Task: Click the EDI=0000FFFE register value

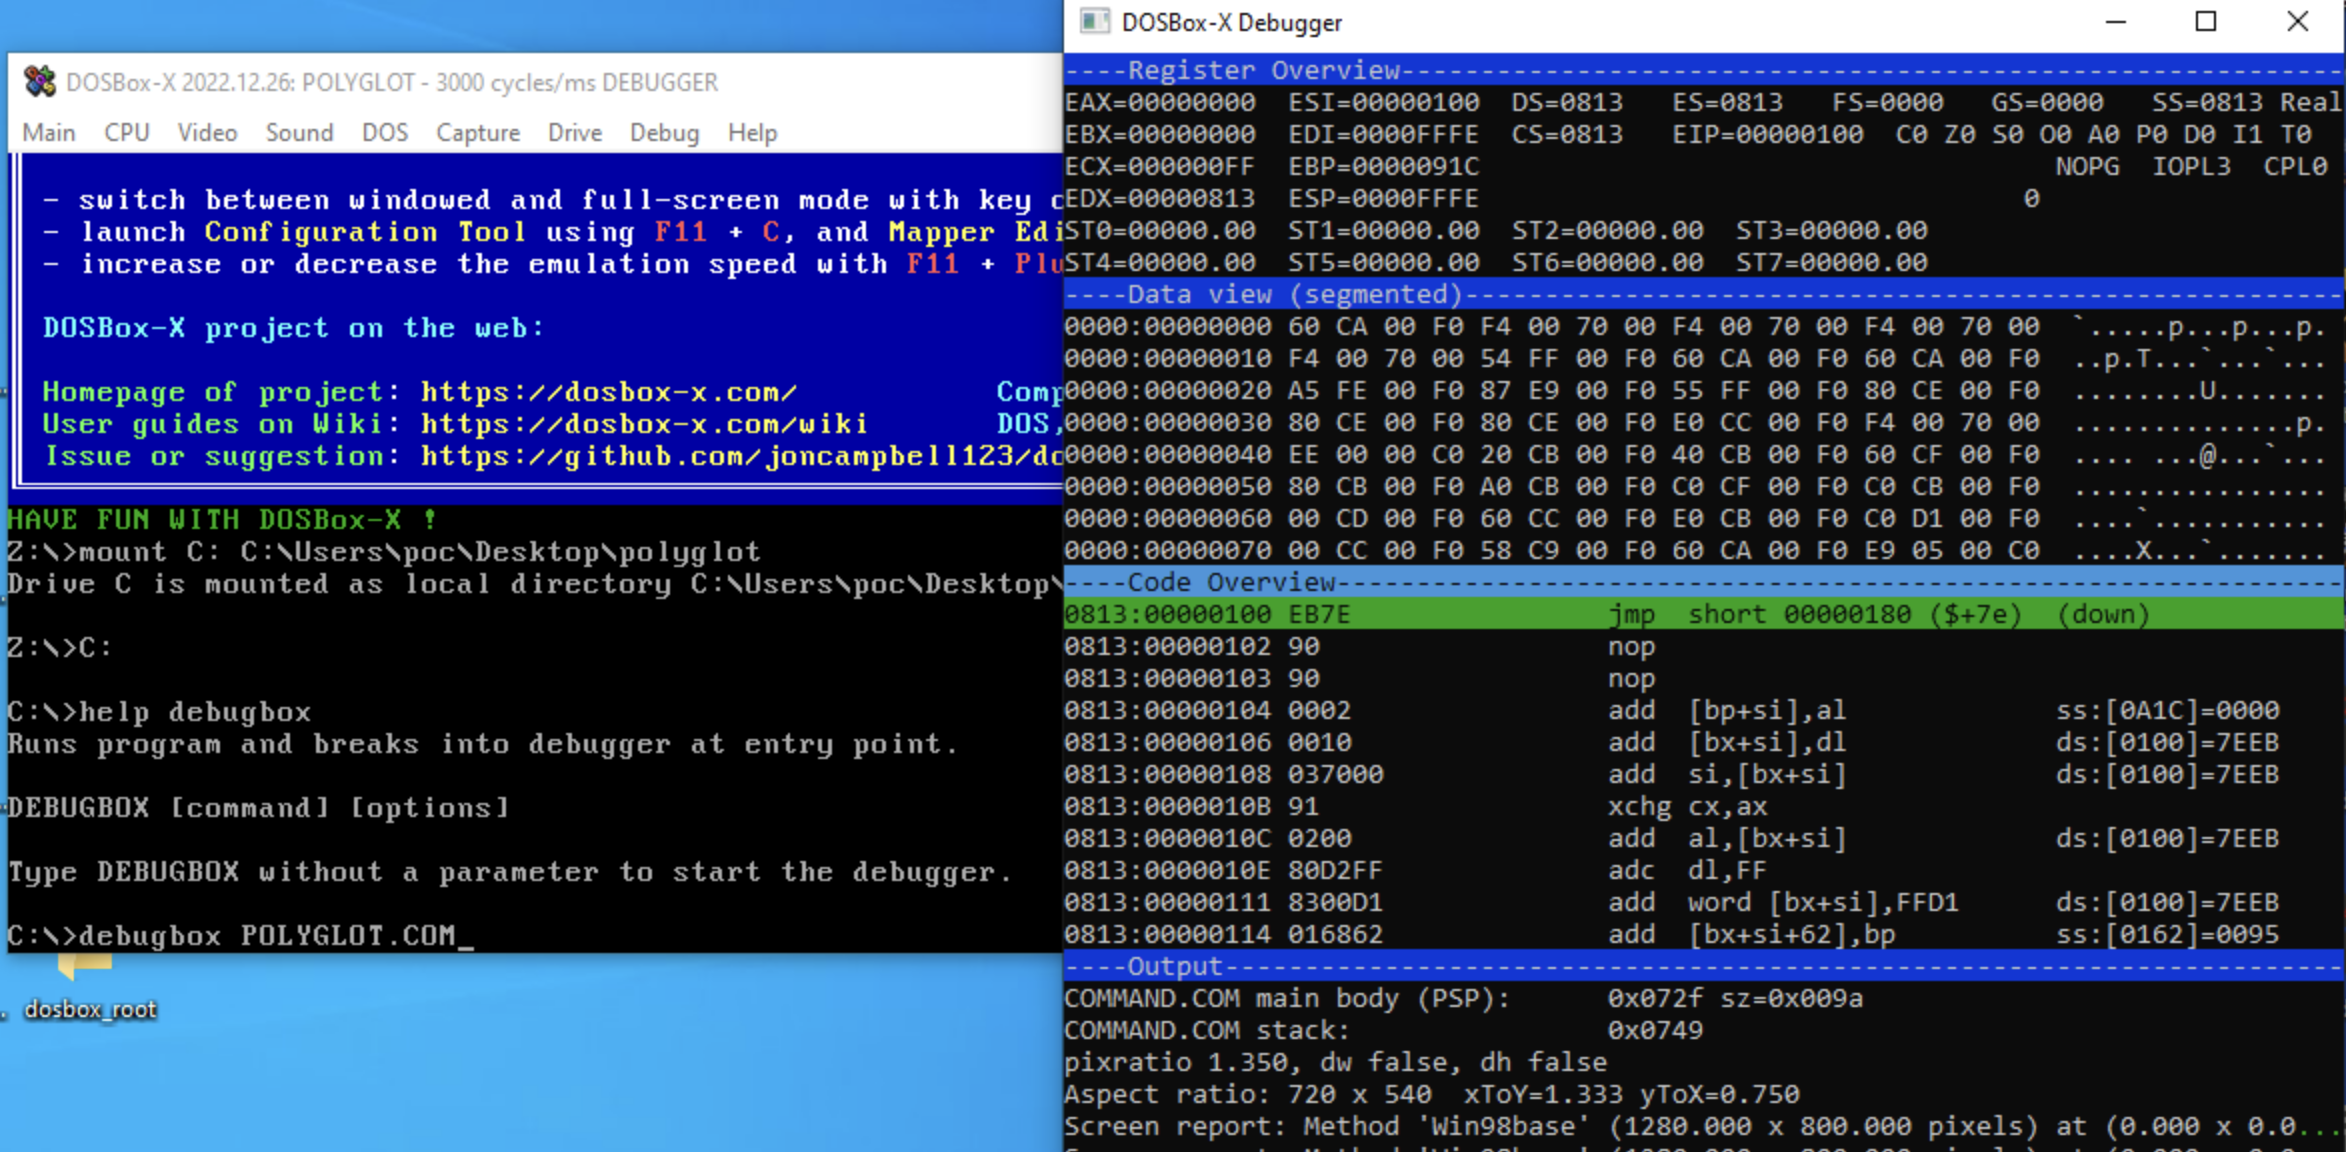Action: point(1384,134)
